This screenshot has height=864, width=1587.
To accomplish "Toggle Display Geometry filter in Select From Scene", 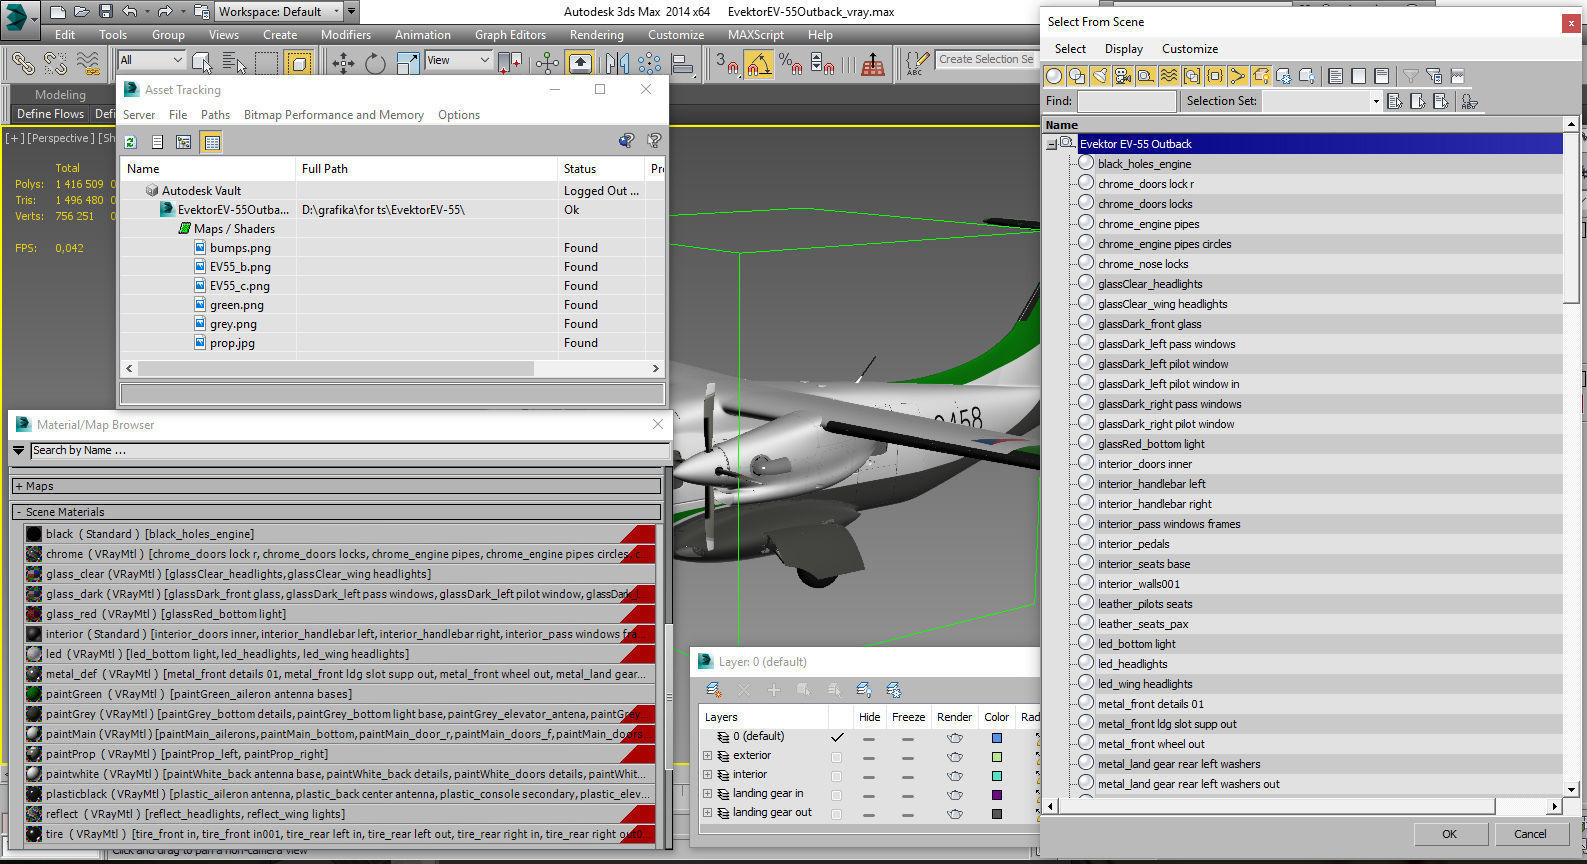I will (x=1054, y=76).
